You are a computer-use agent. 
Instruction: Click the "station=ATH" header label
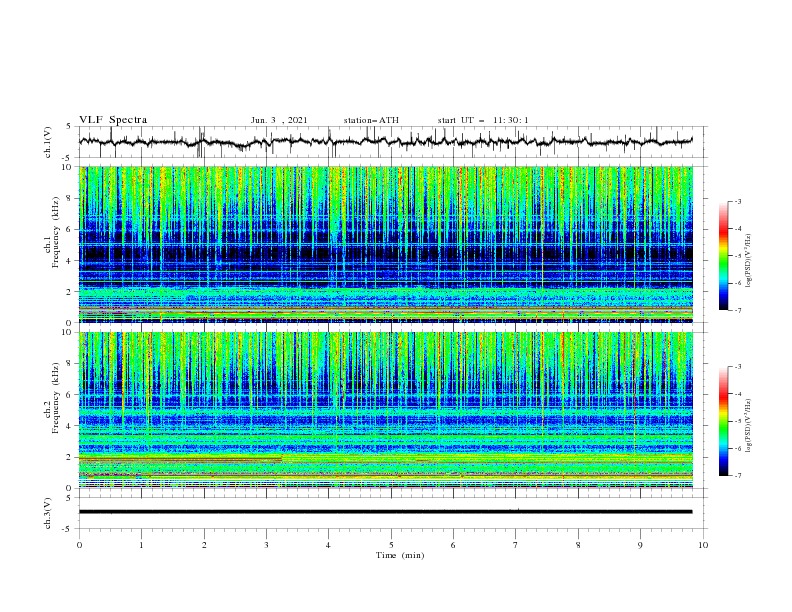[371, 120]
